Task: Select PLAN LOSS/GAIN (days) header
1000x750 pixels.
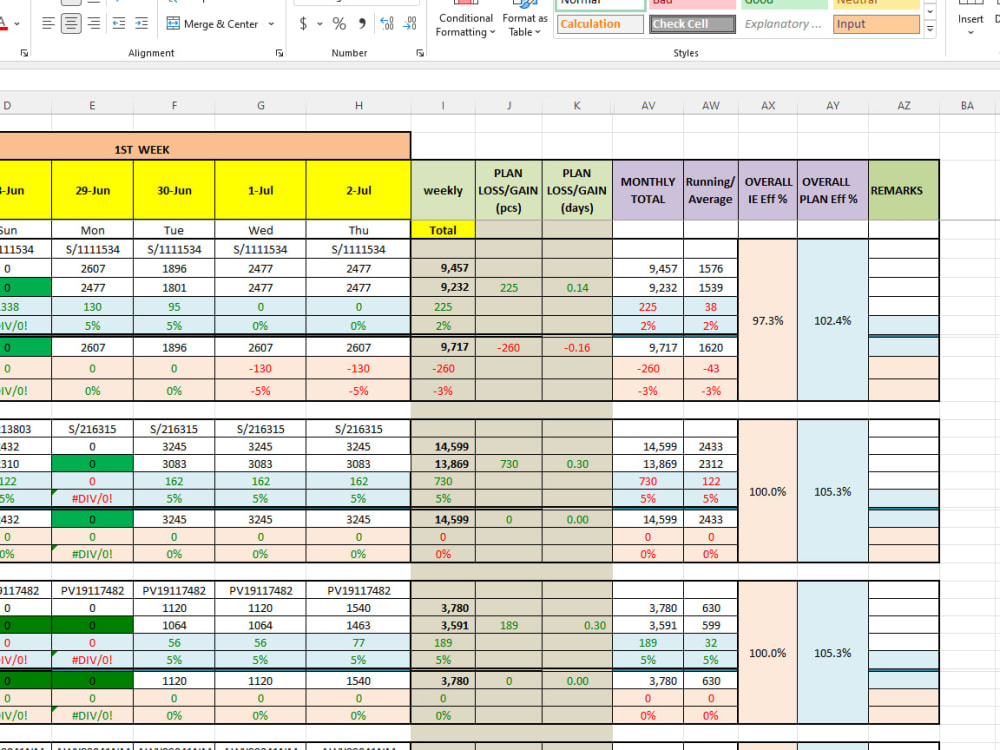Action: [x=577, y=190]
